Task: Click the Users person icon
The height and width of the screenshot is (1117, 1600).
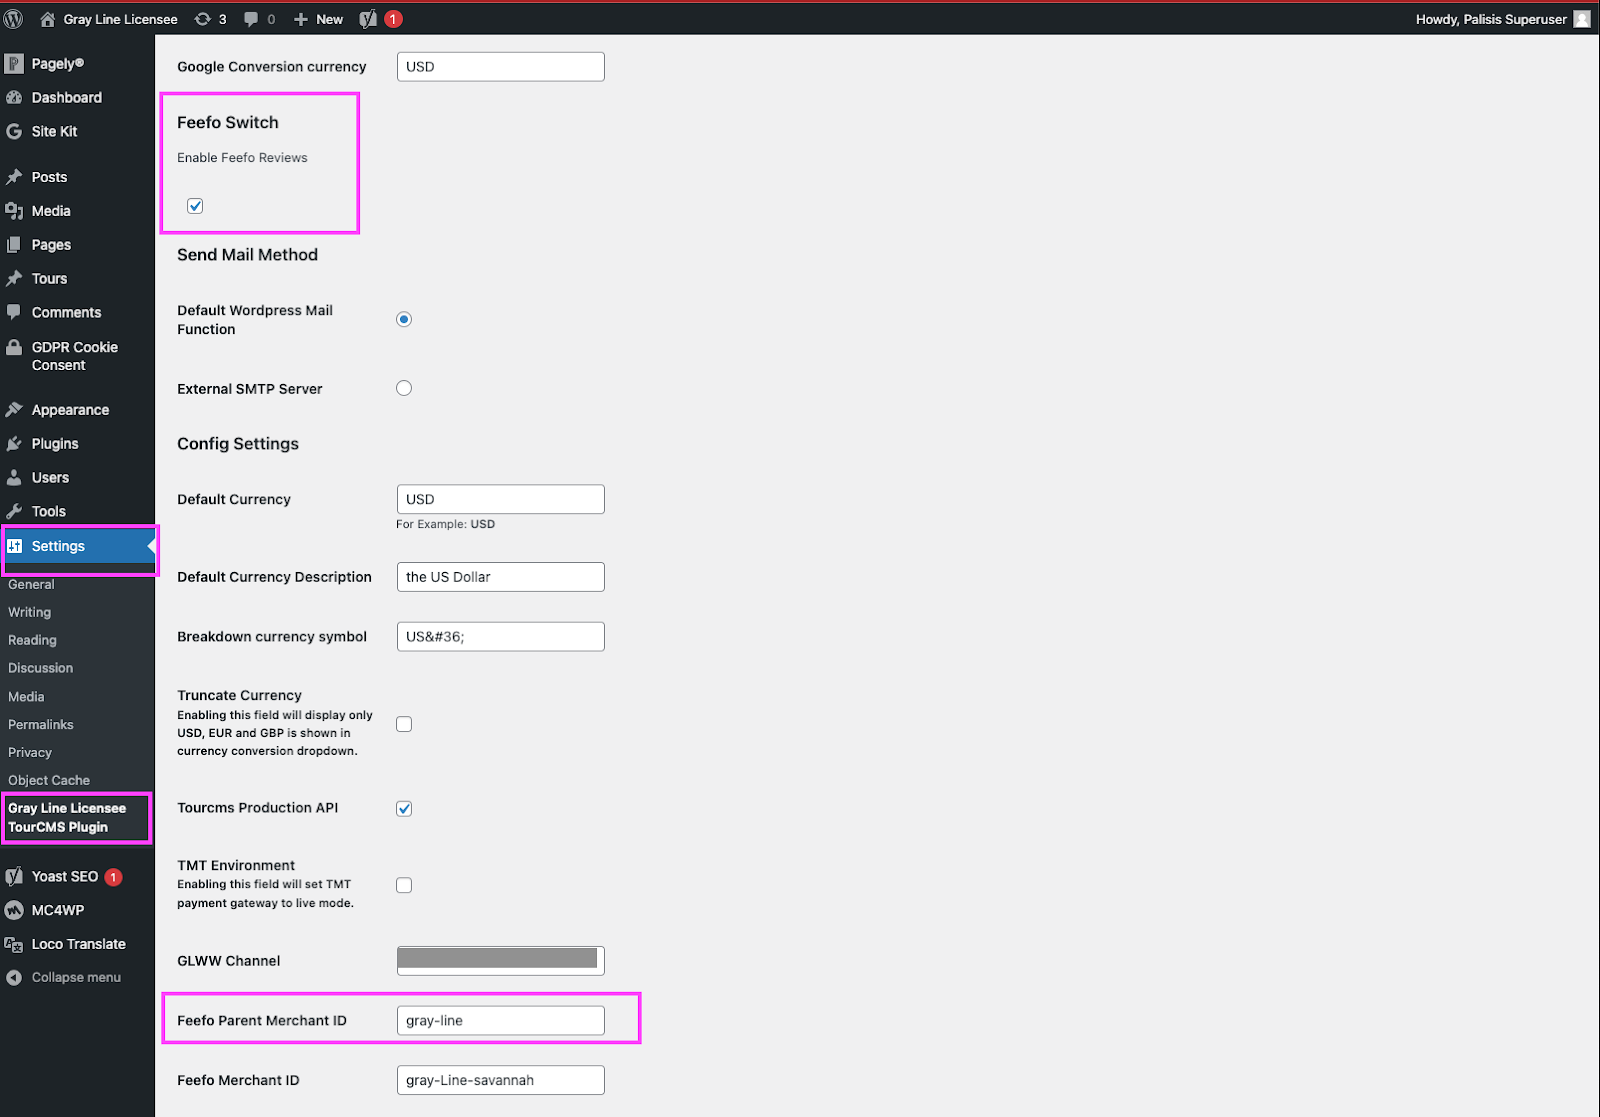Action: tap(14, 478)
